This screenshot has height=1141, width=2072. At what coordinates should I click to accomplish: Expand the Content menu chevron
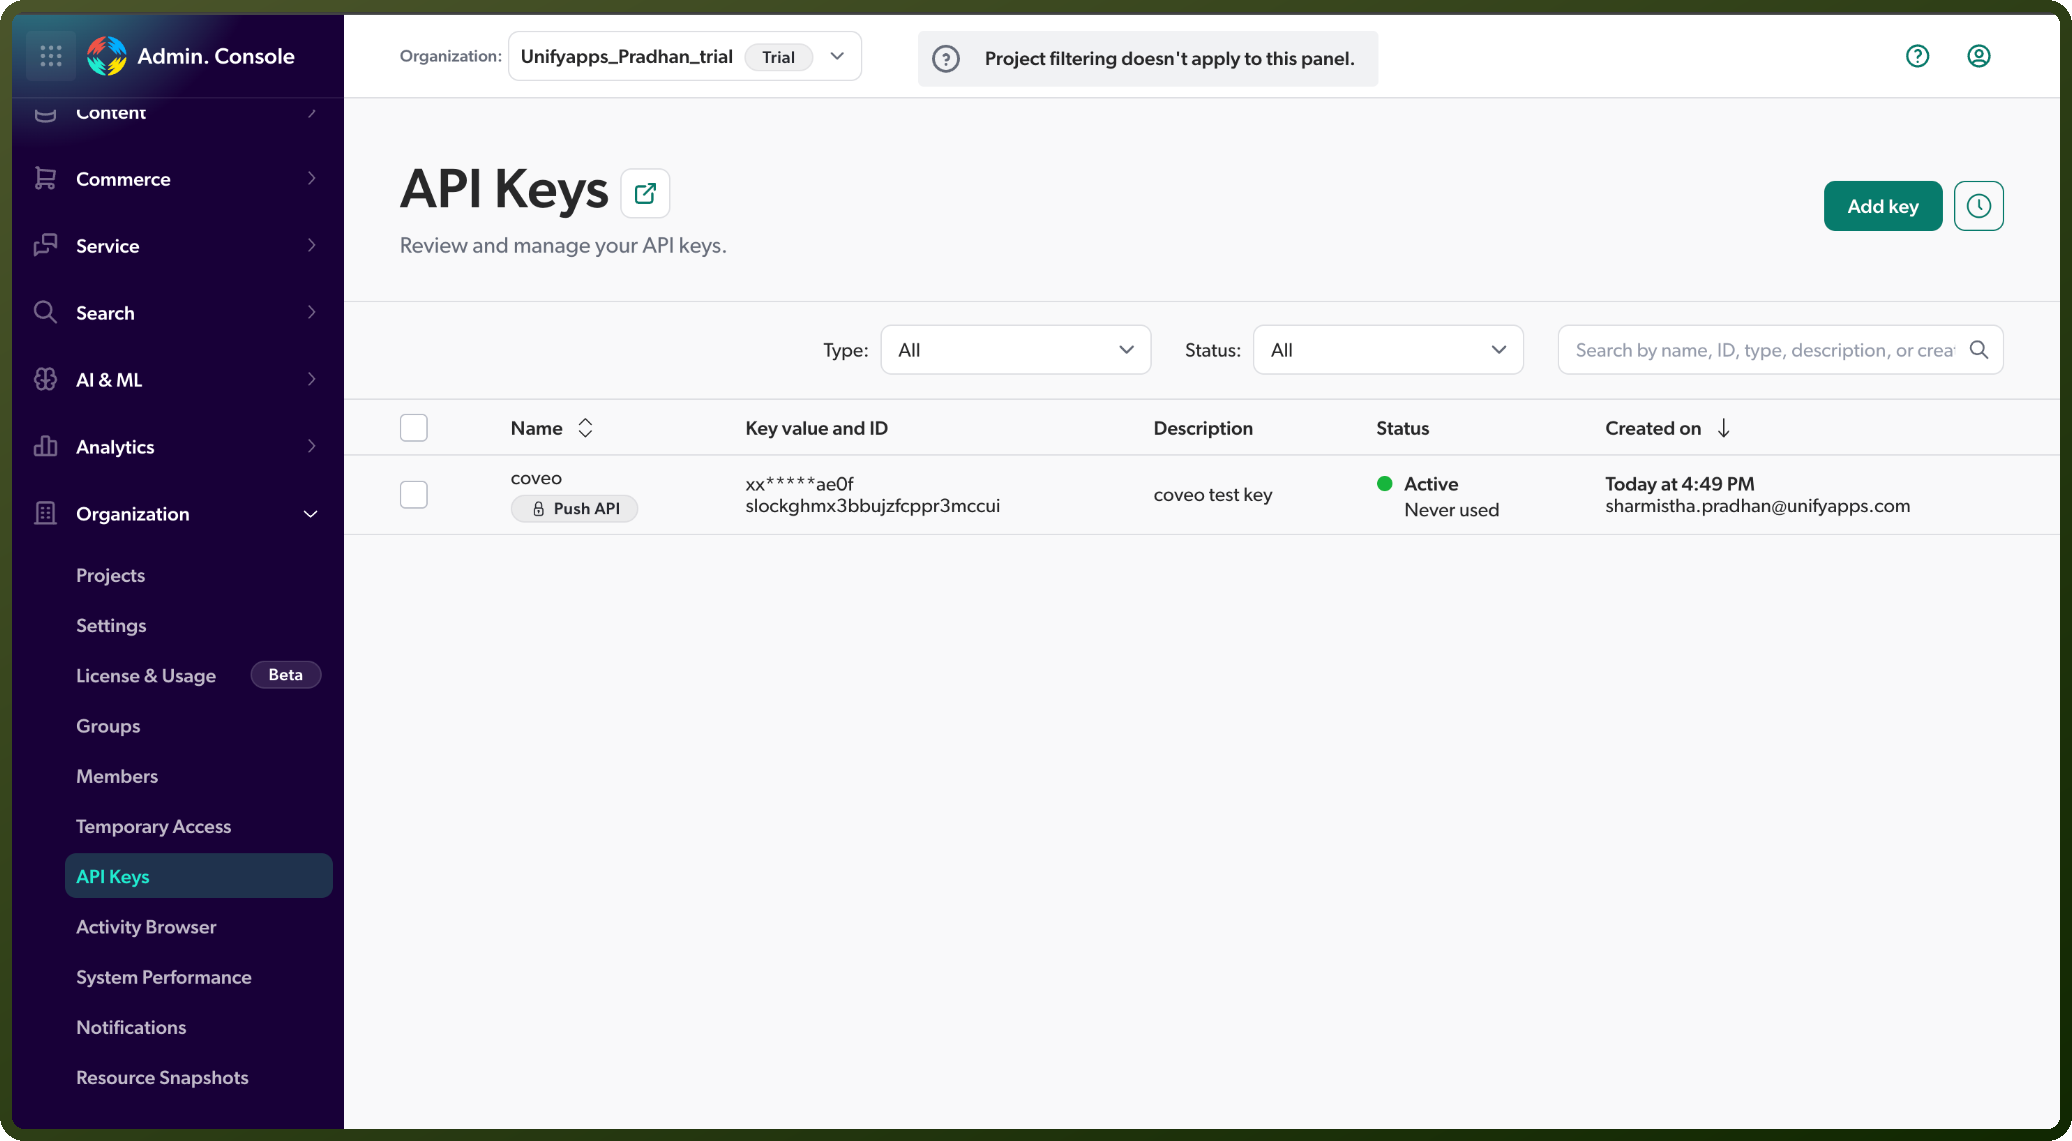point(312,113)
